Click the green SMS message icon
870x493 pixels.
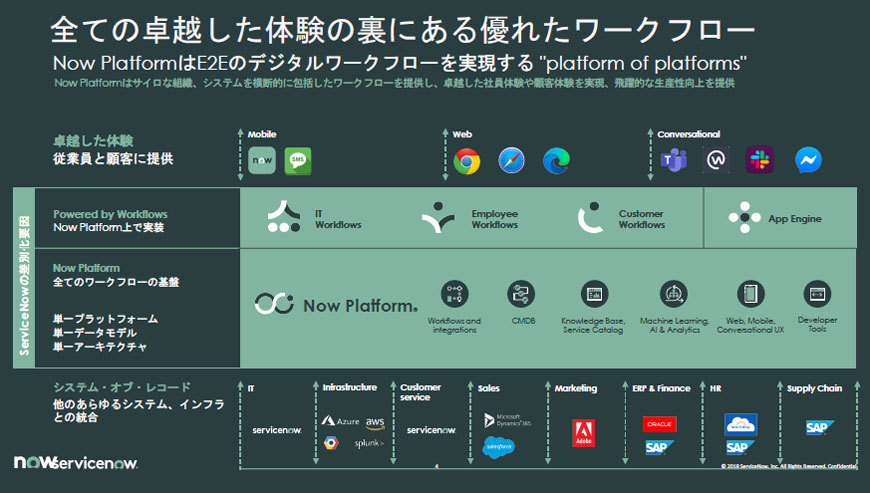[x=298, y=161]
